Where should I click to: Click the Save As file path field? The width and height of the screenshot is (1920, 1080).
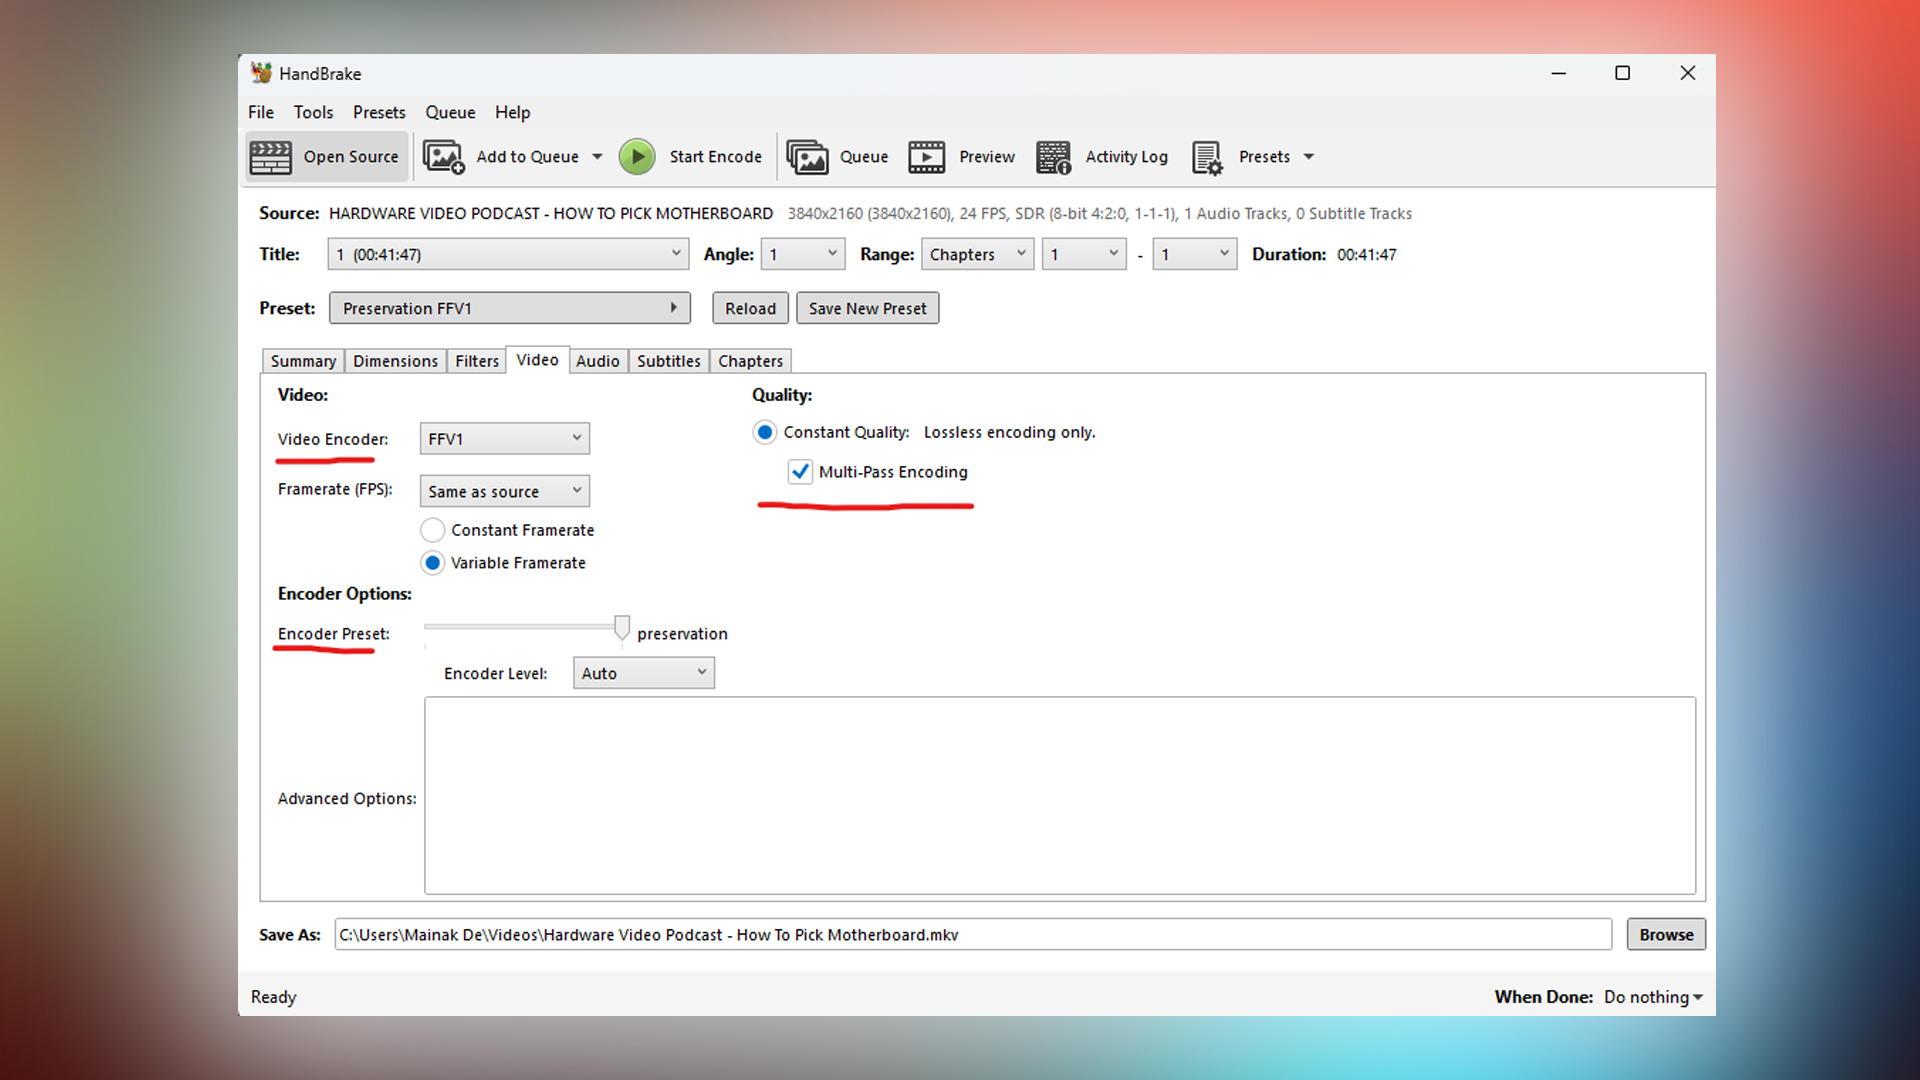tap(973, 934)
